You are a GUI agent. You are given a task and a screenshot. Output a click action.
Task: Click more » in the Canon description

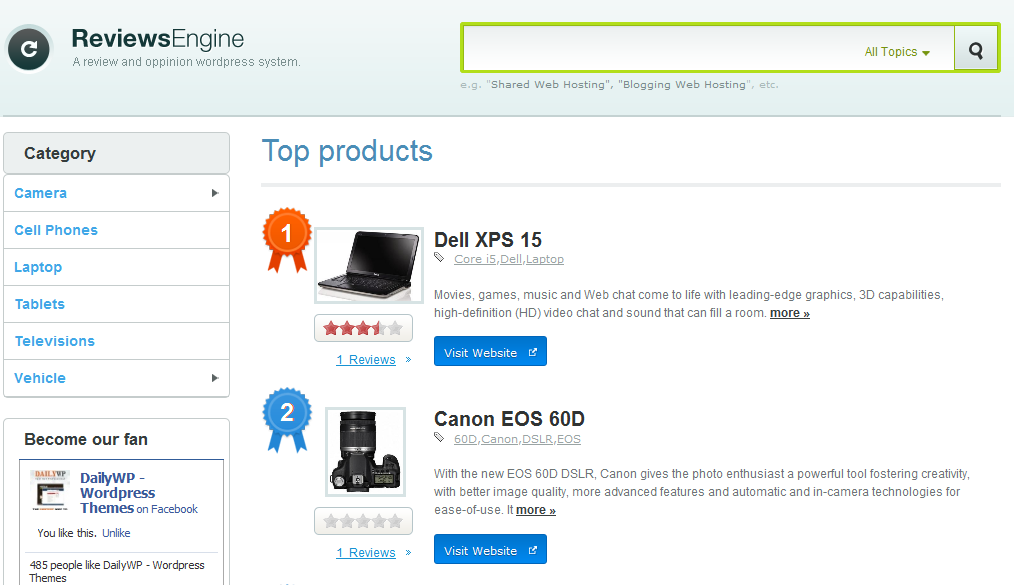pos(535,510)
